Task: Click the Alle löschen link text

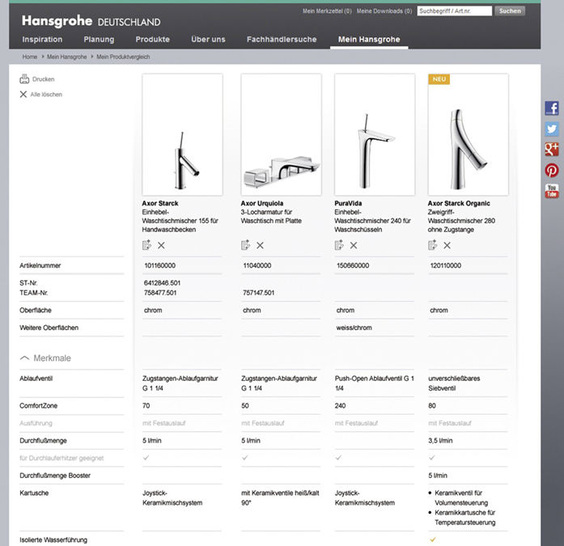Action: tap(46, 95)
